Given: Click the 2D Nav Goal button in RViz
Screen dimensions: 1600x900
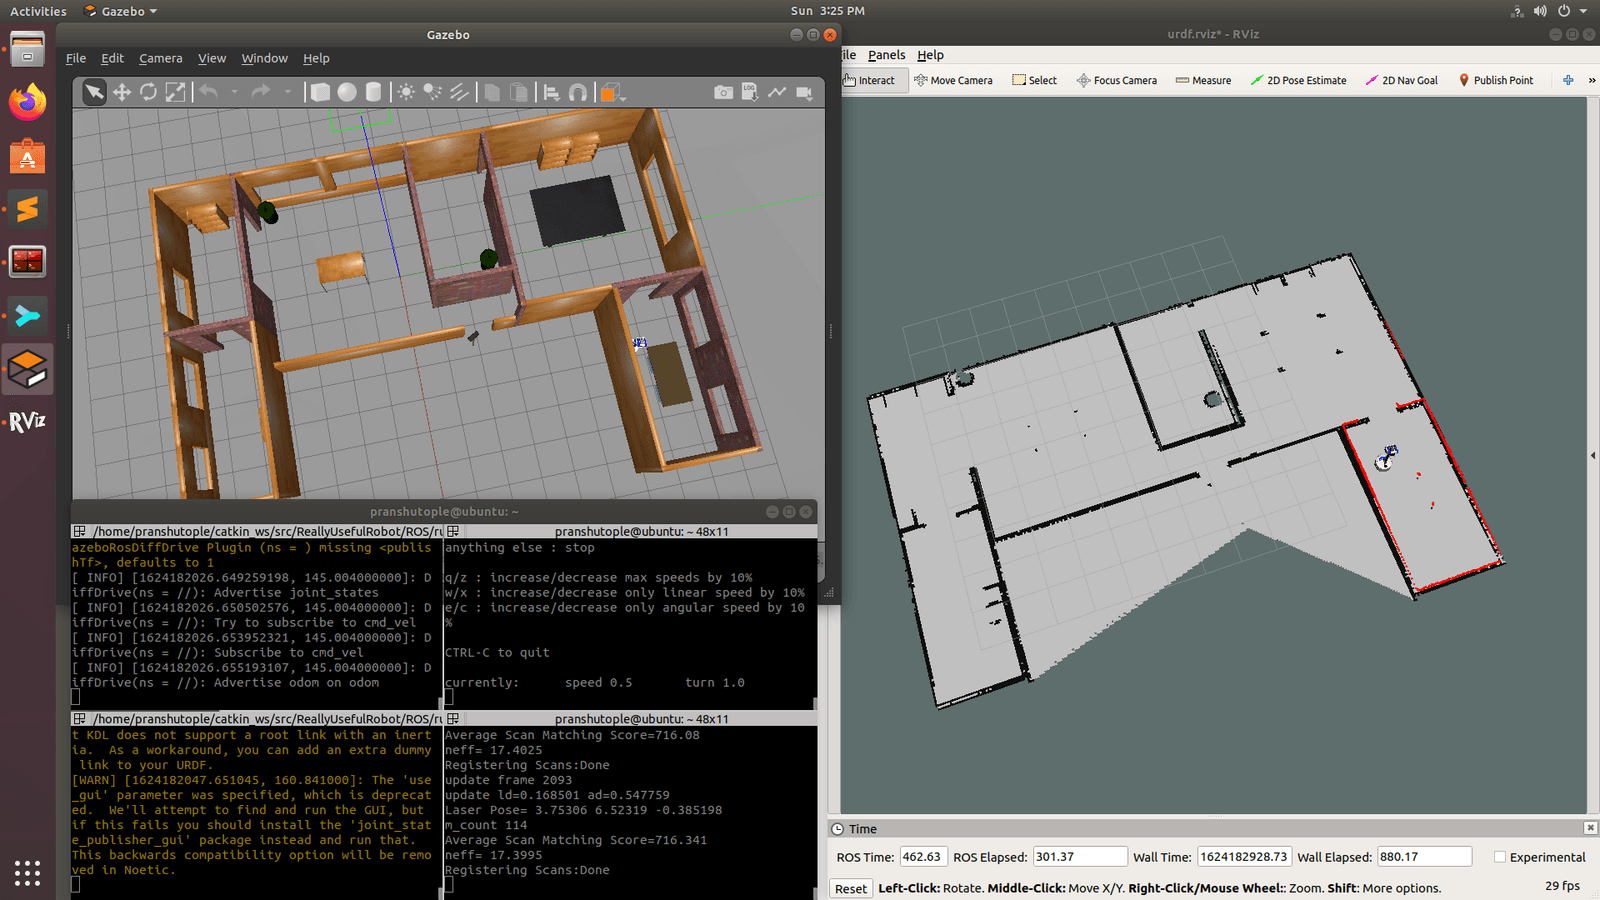Looking at the screenshot, I should click(1401, 80).
